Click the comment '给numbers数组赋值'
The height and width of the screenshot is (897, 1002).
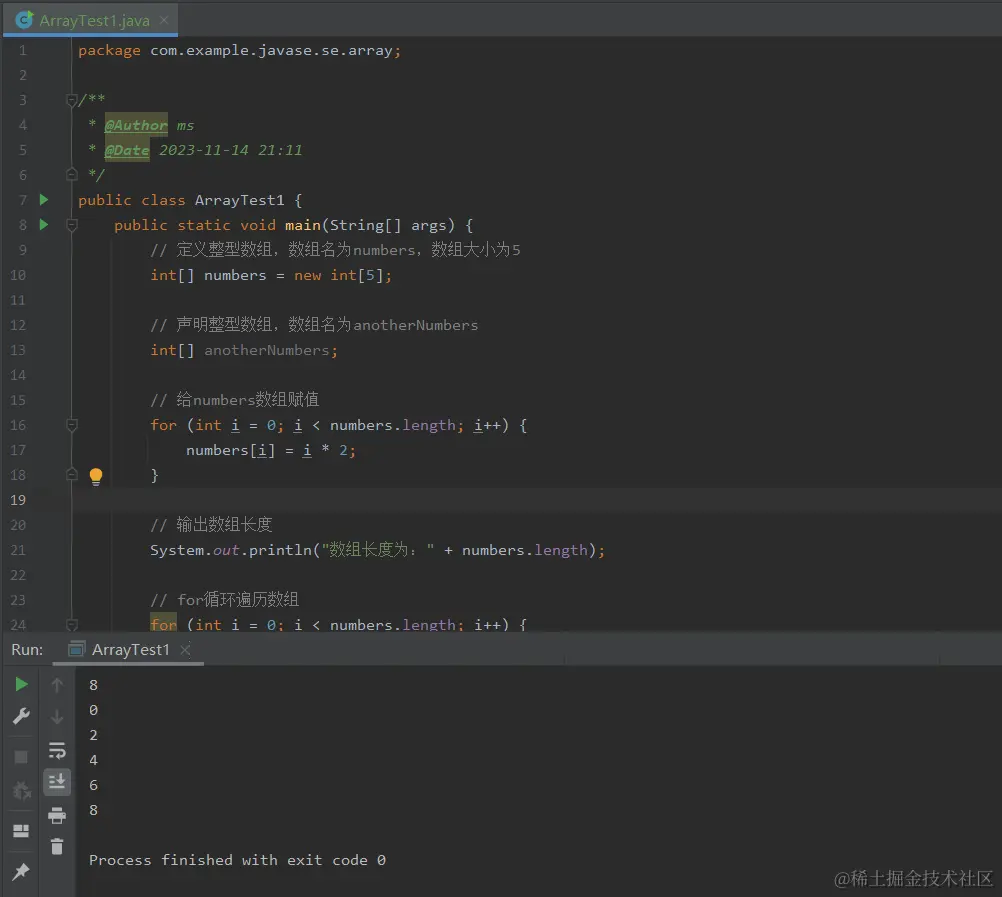[x=248, y=400]
